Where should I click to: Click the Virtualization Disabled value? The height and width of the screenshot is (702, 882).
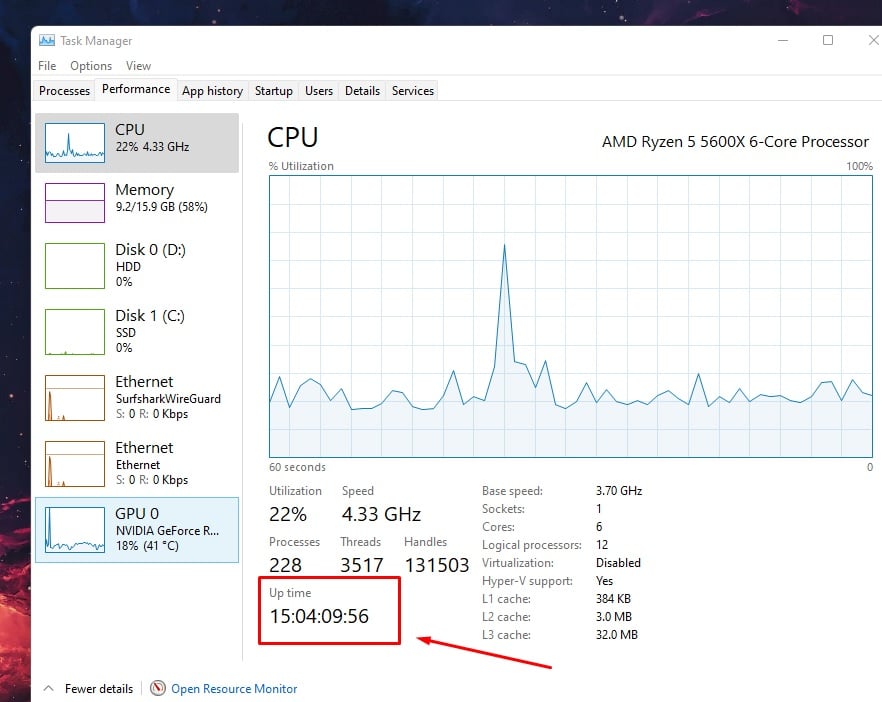click(618, 562)
